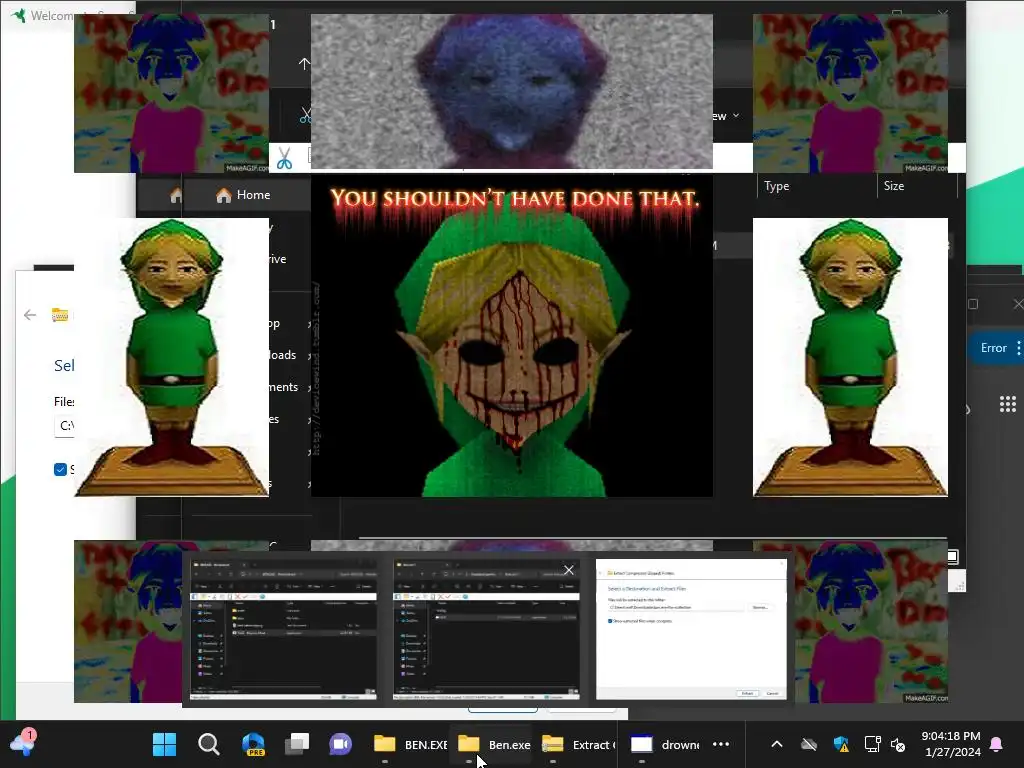Sort by the Size column header
The height and width of the screenshot is (768, 1024).
coord(894,186)
